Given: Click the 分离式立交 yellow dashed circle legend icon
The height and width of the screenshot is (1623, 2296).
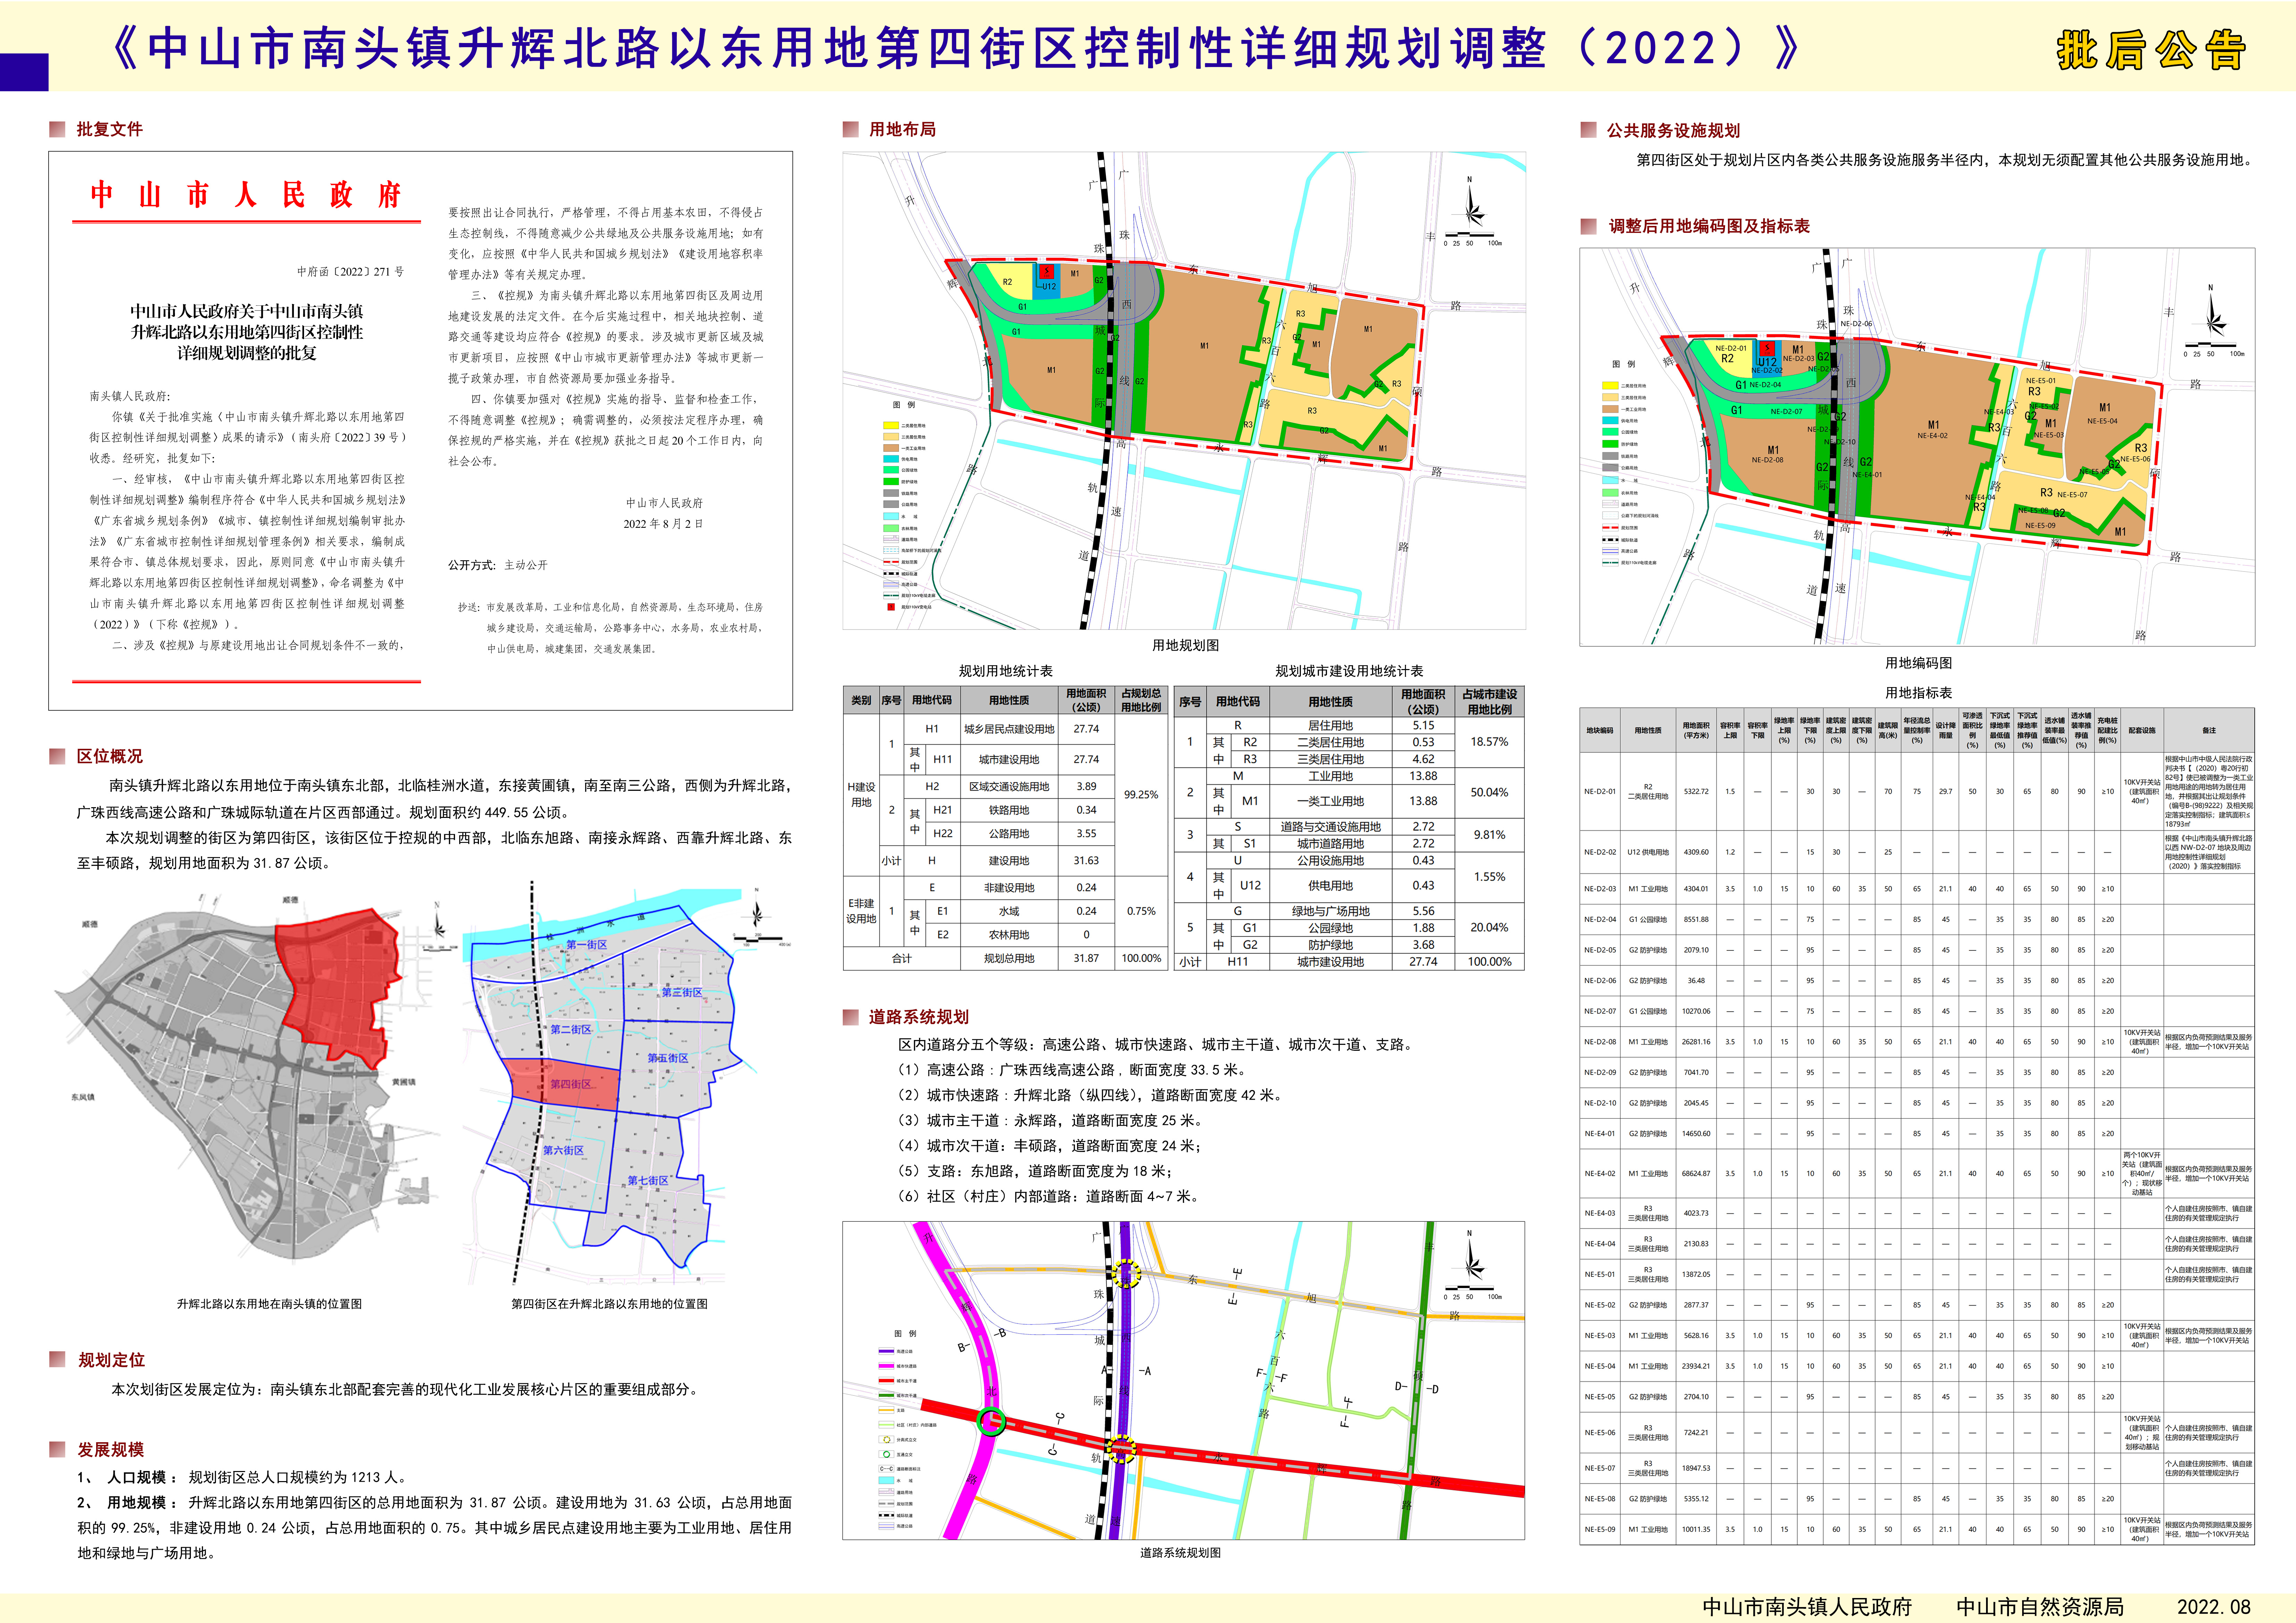Looking at the screenshot, I should (x=887, y=1440).
